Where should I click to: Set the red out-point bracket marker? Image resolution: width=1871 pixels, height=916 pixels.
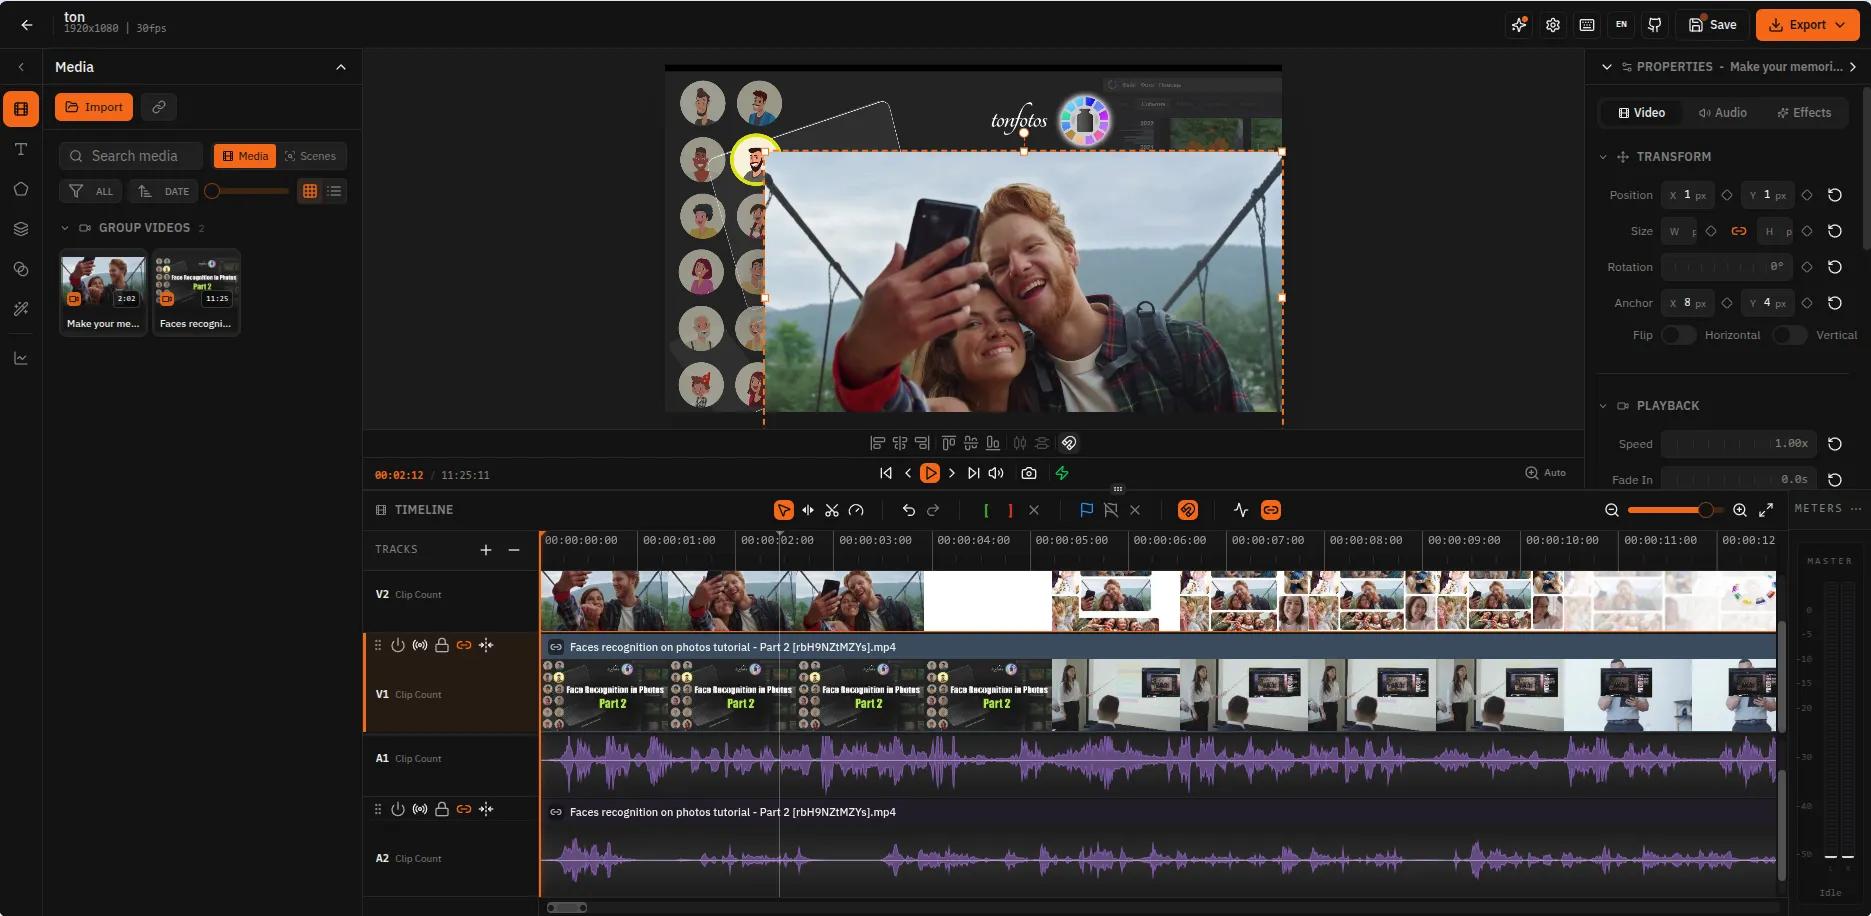point(1010,510)
